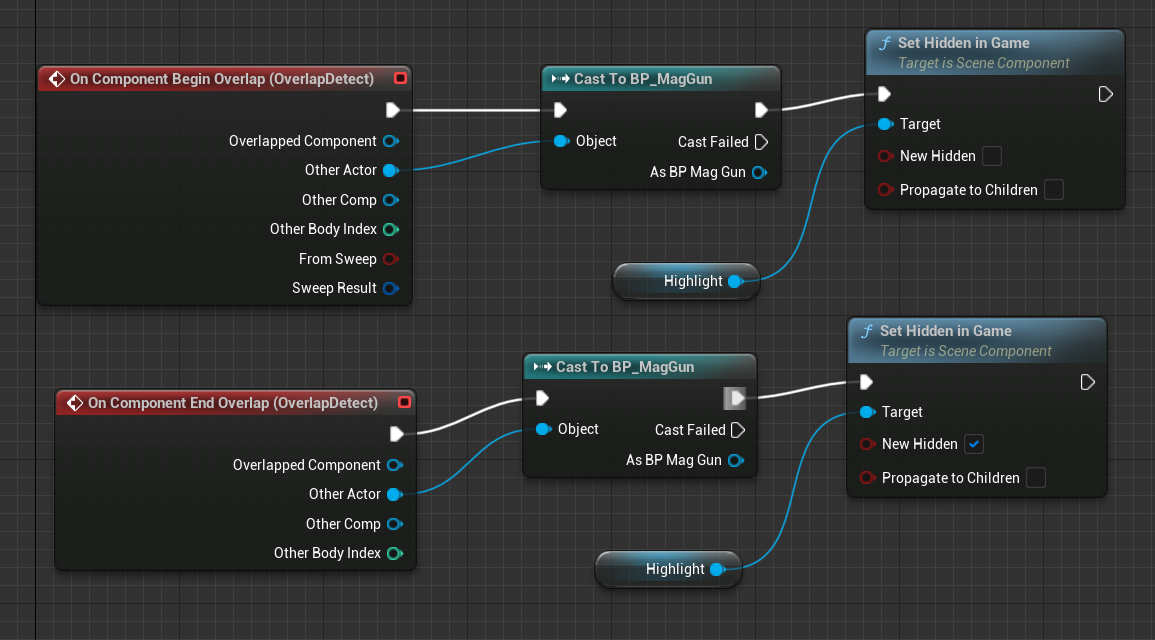Click Other Comp pin on Begin Overlap
This screenshot has height=640, width=1155.
point(391,200)
